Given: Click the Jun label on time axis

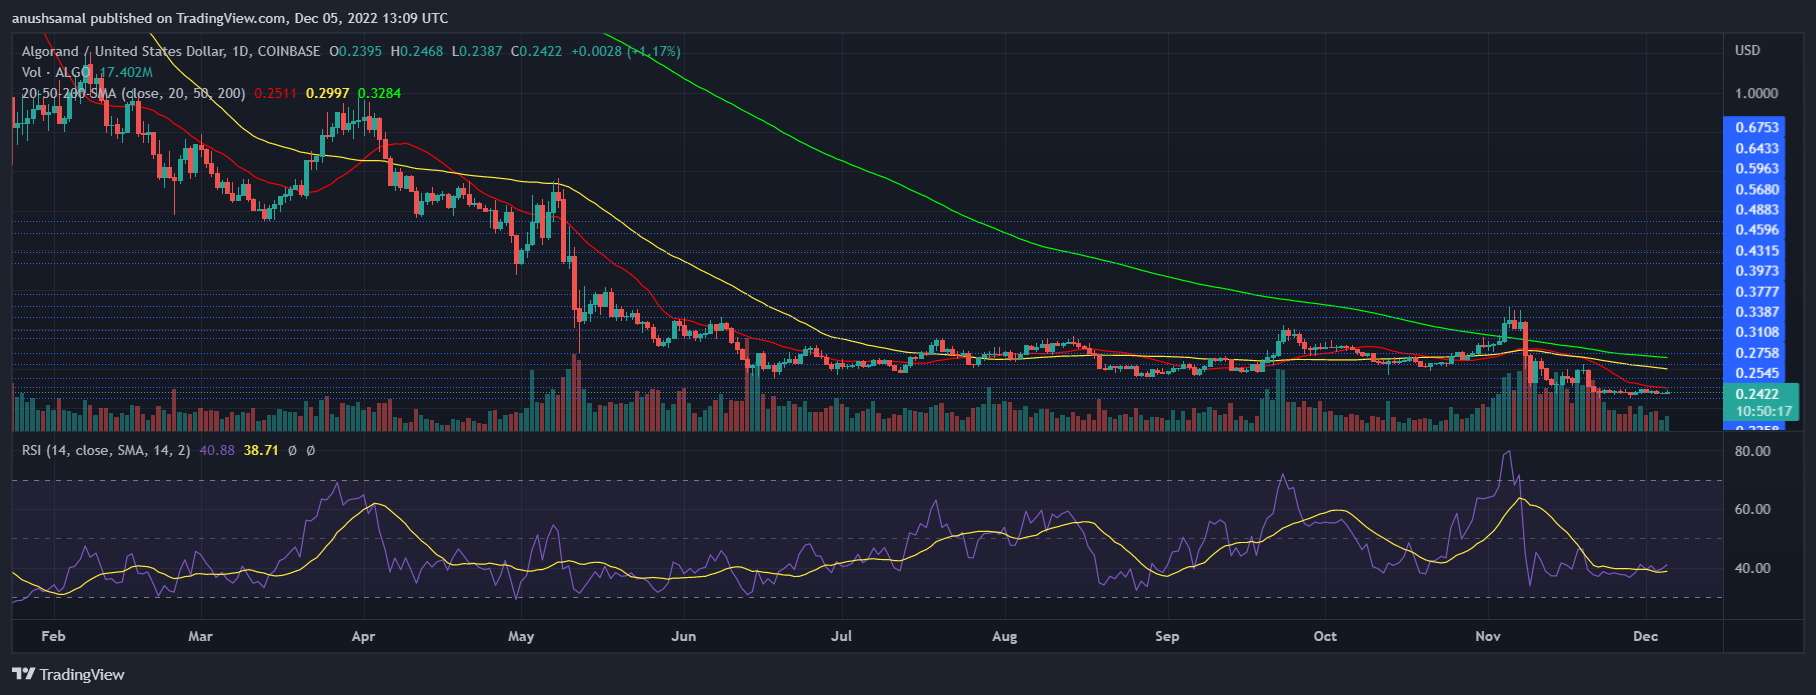Looking at the screenshot, I should point(684,636).
